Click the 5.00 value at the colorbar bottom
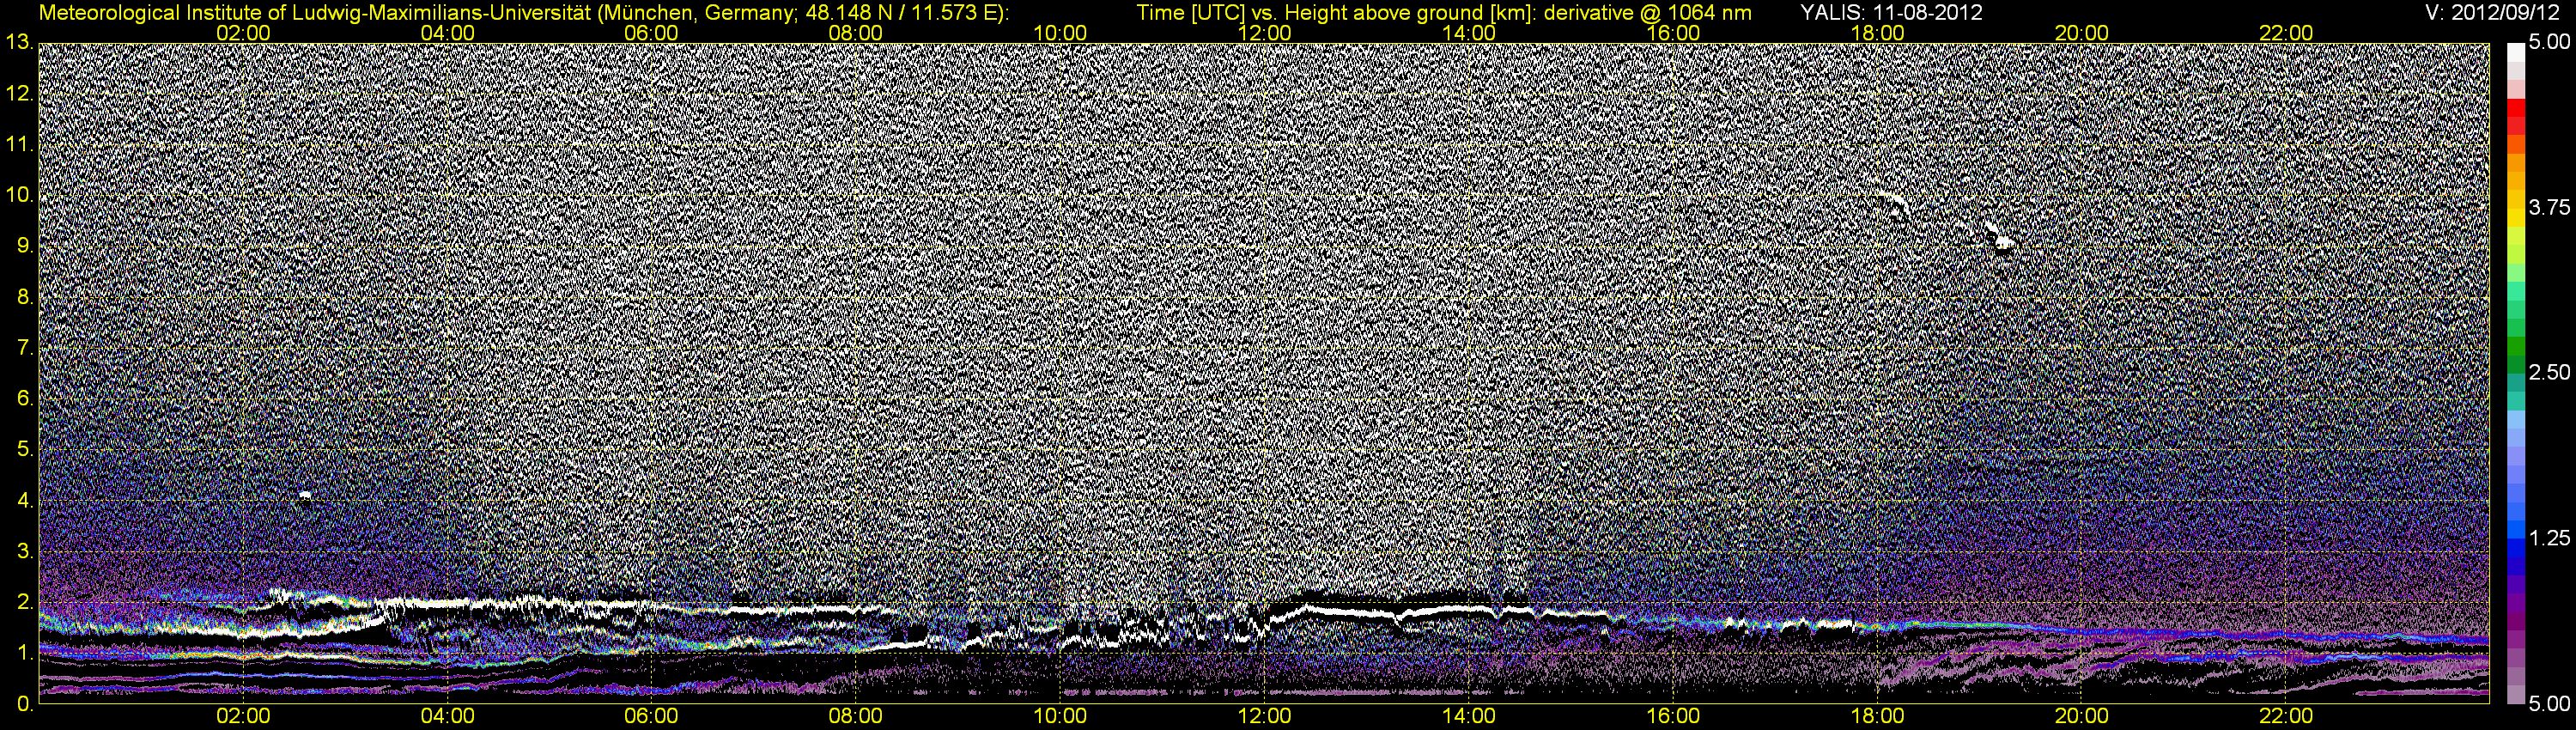 (x=2549, y=705)
